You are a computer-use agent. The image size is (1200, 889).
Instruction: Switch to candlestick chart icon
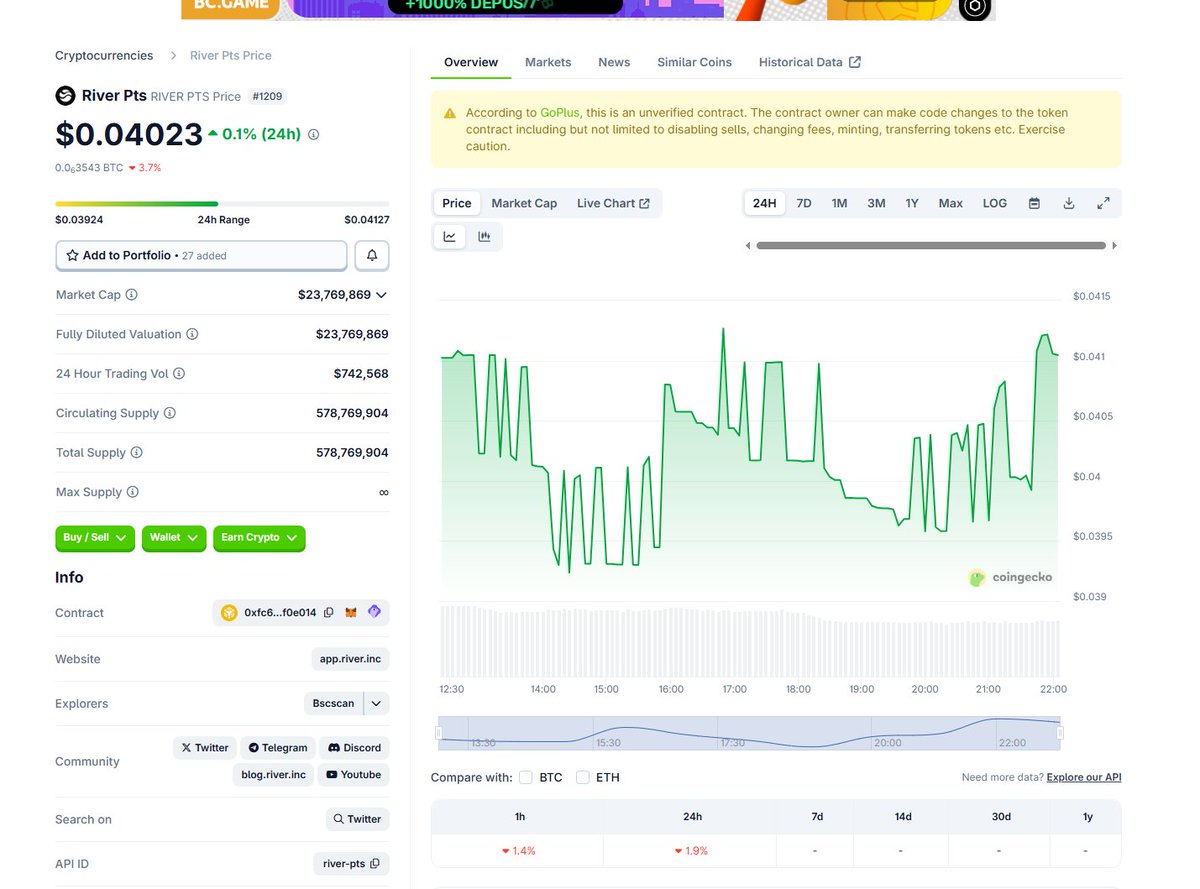[x=484, y=237]
